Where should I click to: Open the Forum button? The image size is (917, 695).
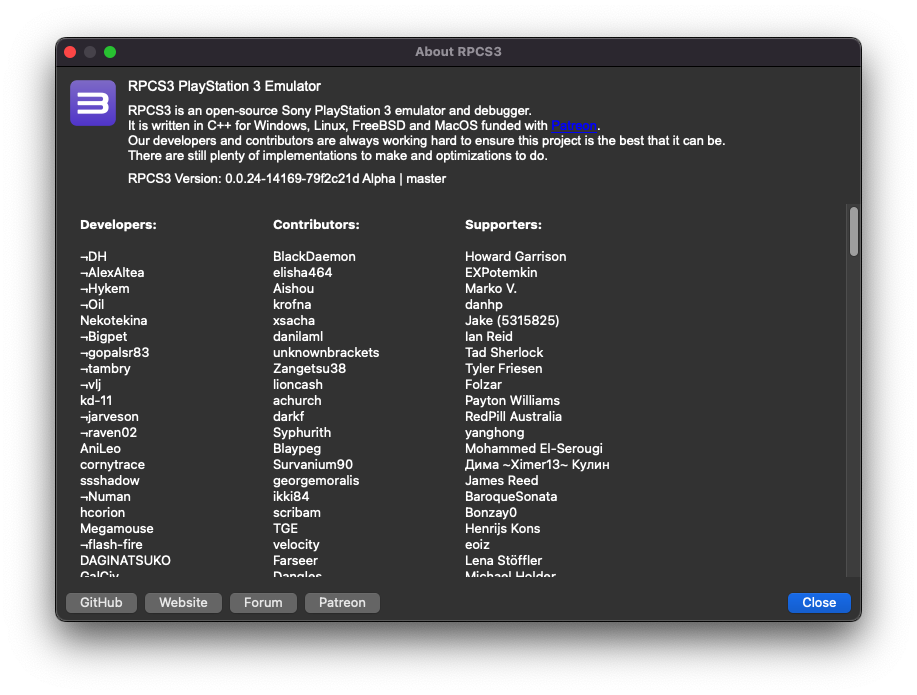click(263, 603)
